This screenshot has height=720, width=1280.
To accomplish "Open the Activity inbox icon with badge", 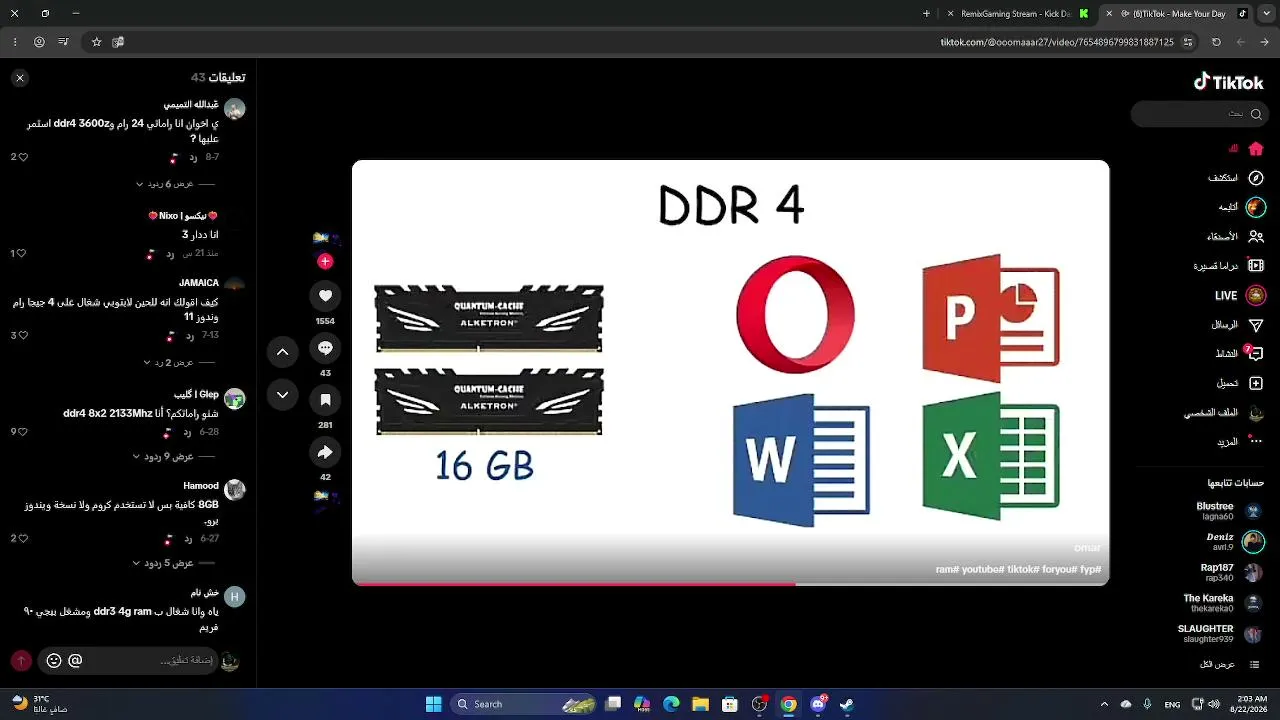I will 1256,354.
